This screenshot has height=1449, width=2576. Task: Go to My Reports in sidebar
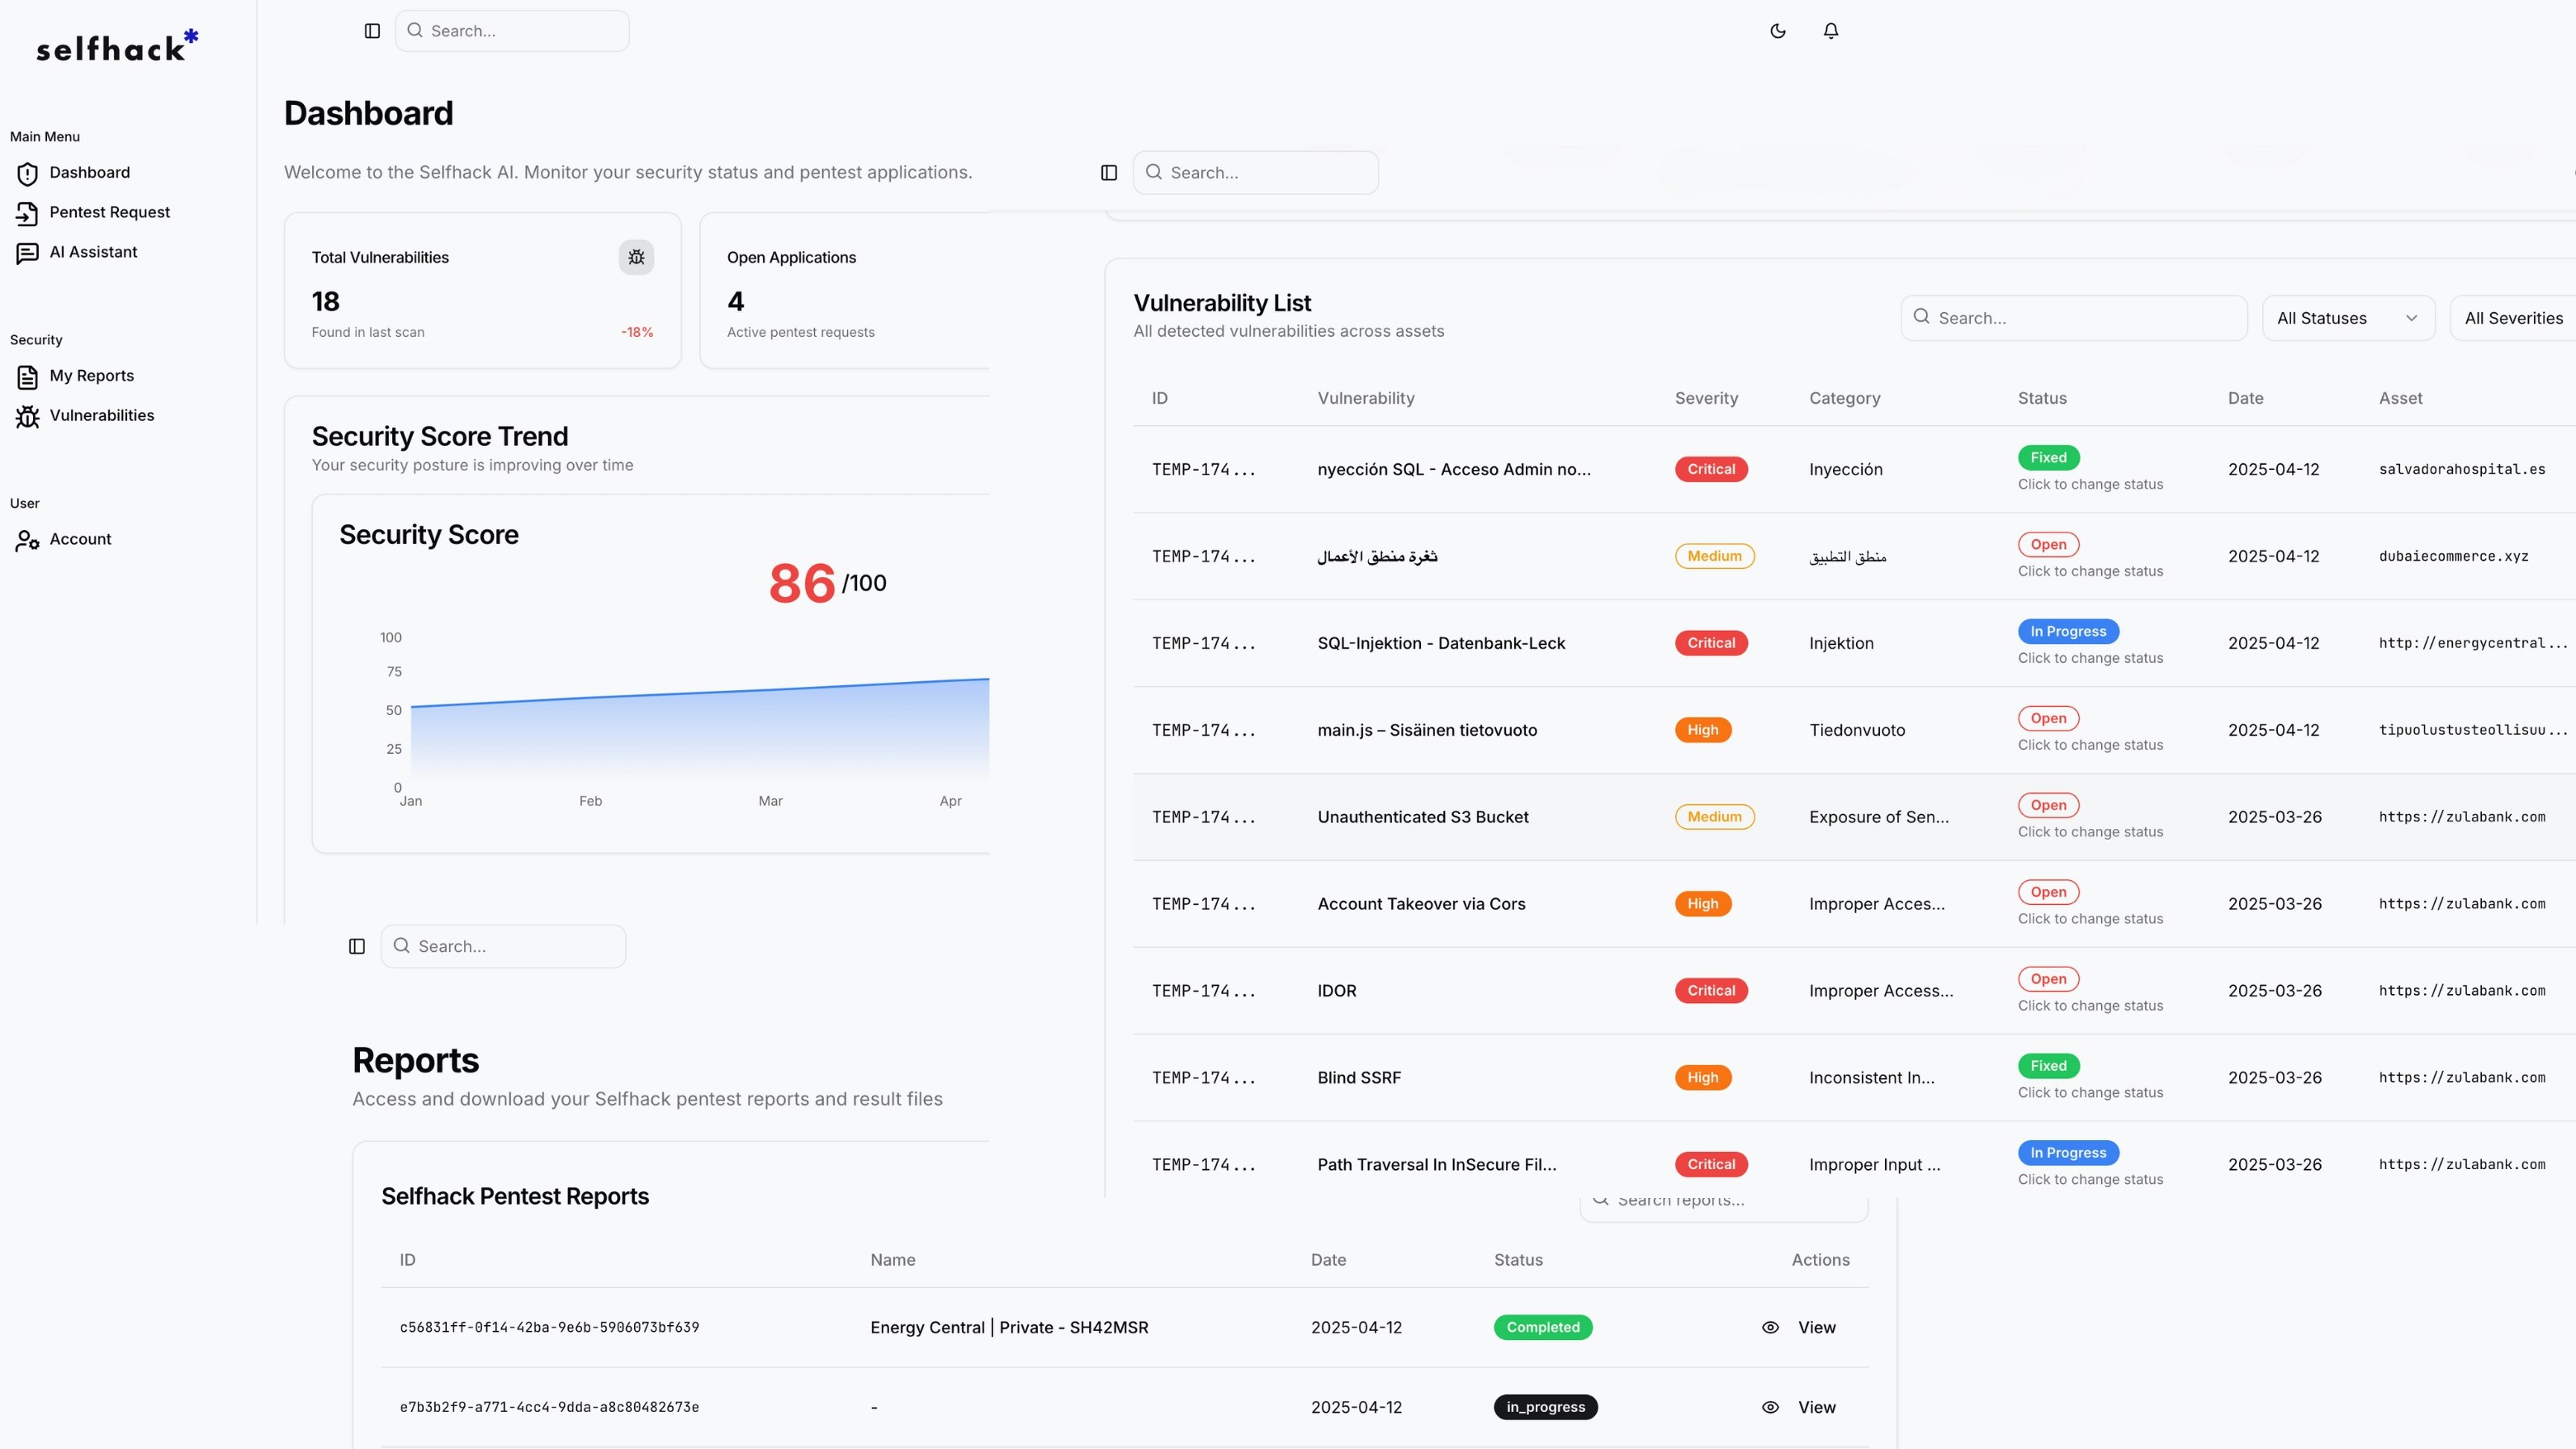(91, 375)
